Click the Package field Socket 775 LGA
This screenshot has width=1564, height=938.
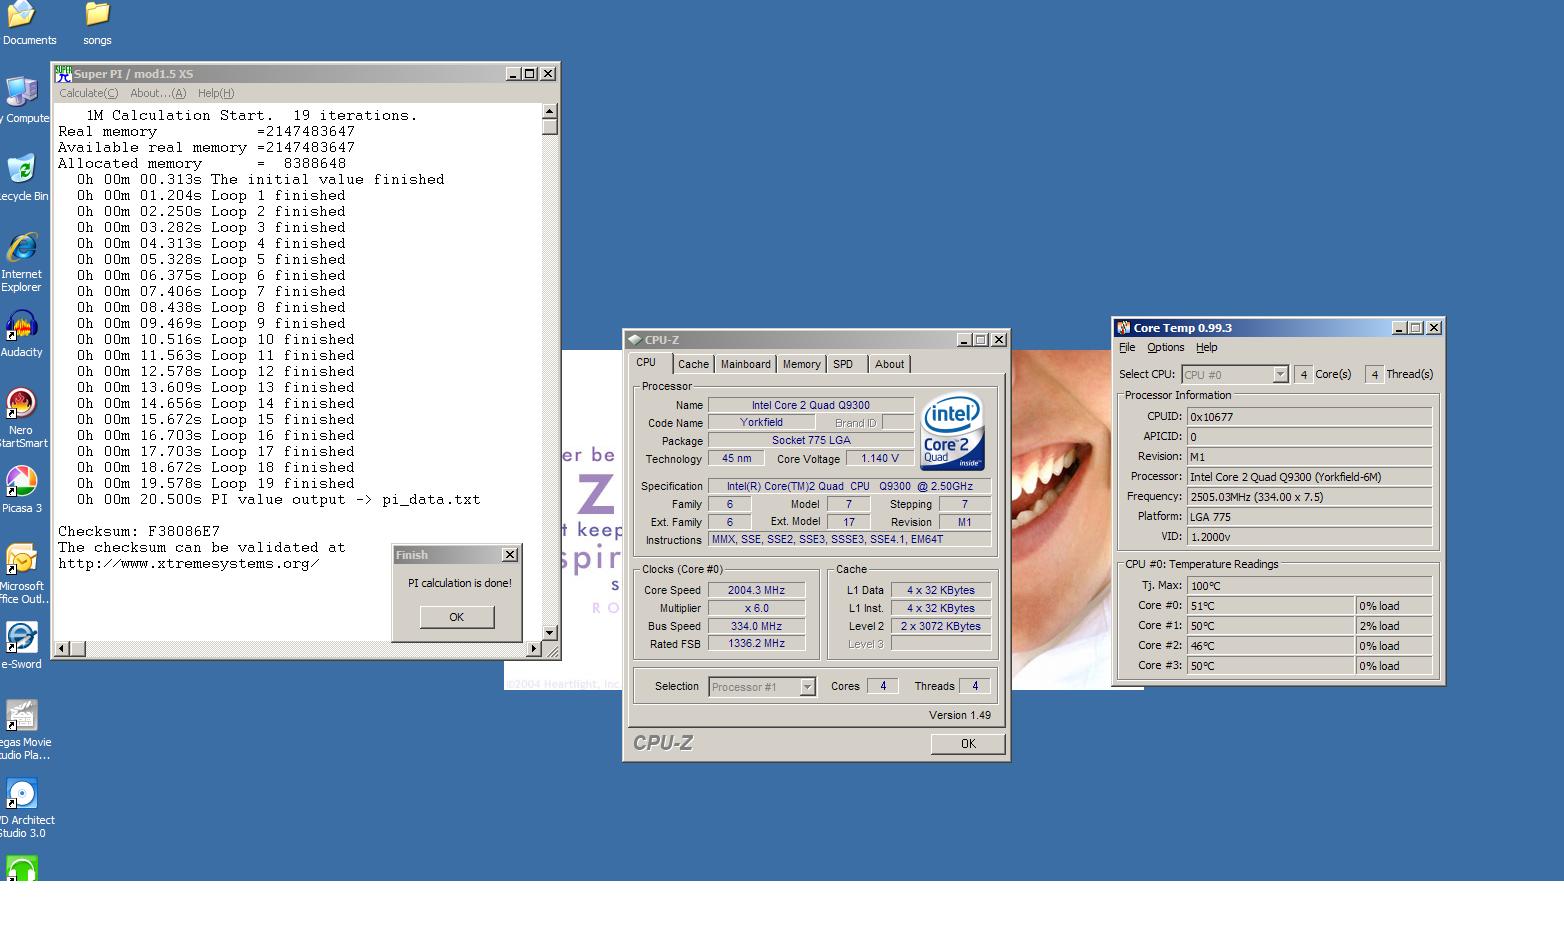tap(811, 441)
